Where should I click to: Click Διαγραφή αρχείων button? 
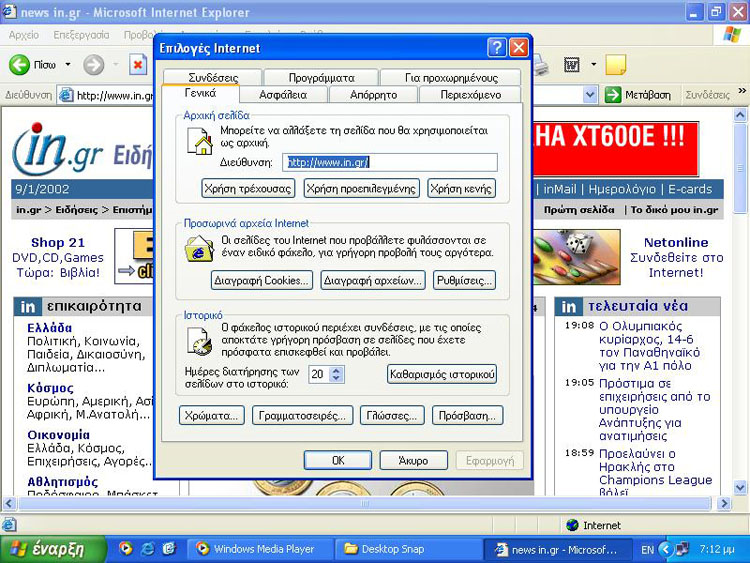[x=373, y=280]
